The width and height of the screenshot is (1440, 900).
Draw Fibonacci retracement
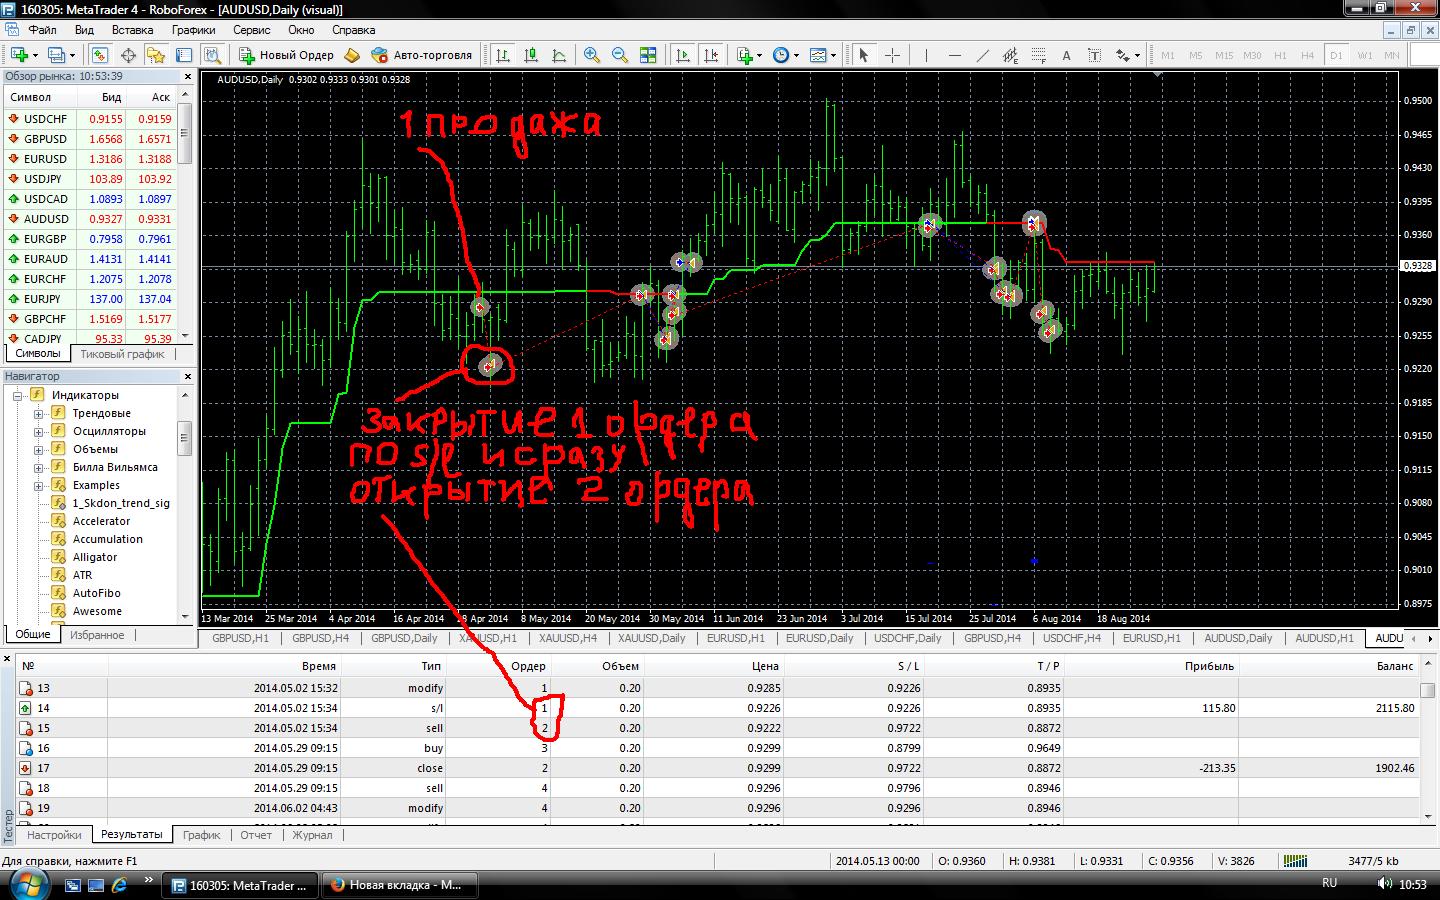1038,55
